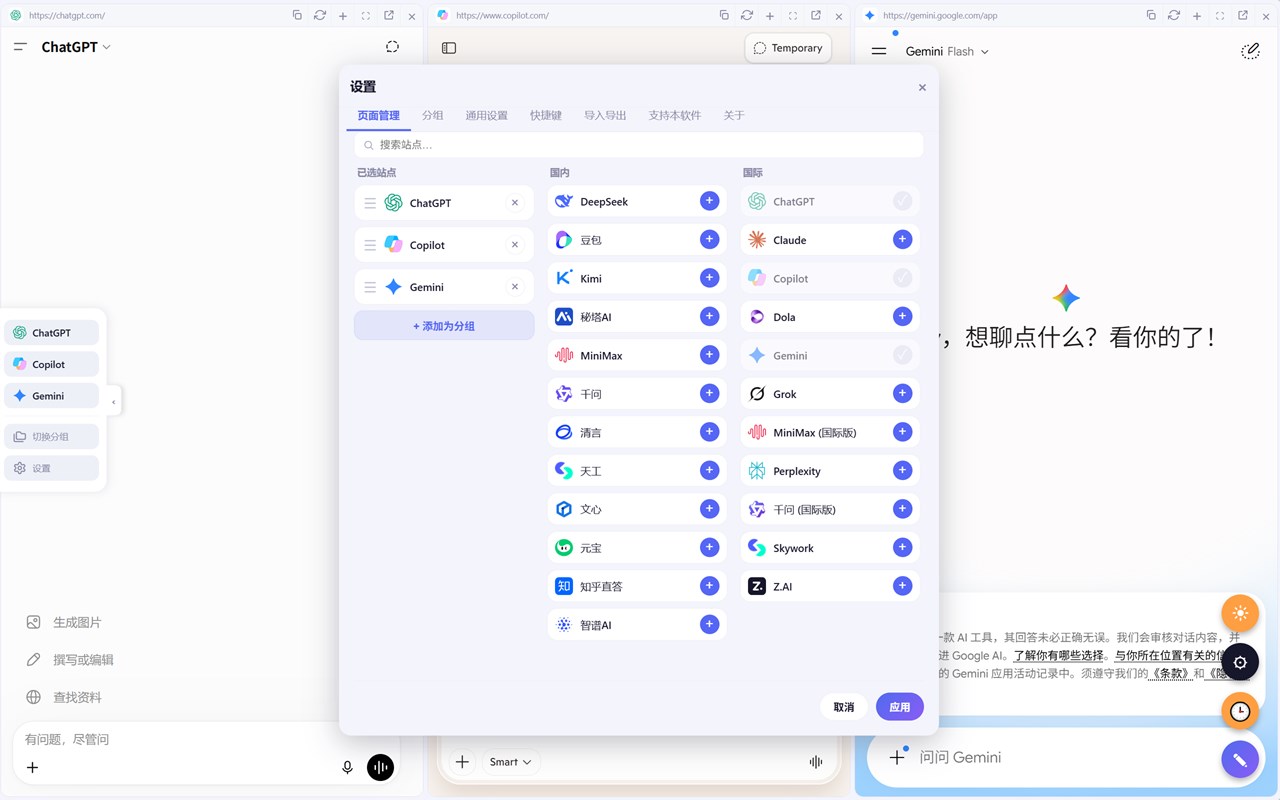Select Copilot in the floating site panel
This screenshot has height=800, width=1280.
coord(52,365)
